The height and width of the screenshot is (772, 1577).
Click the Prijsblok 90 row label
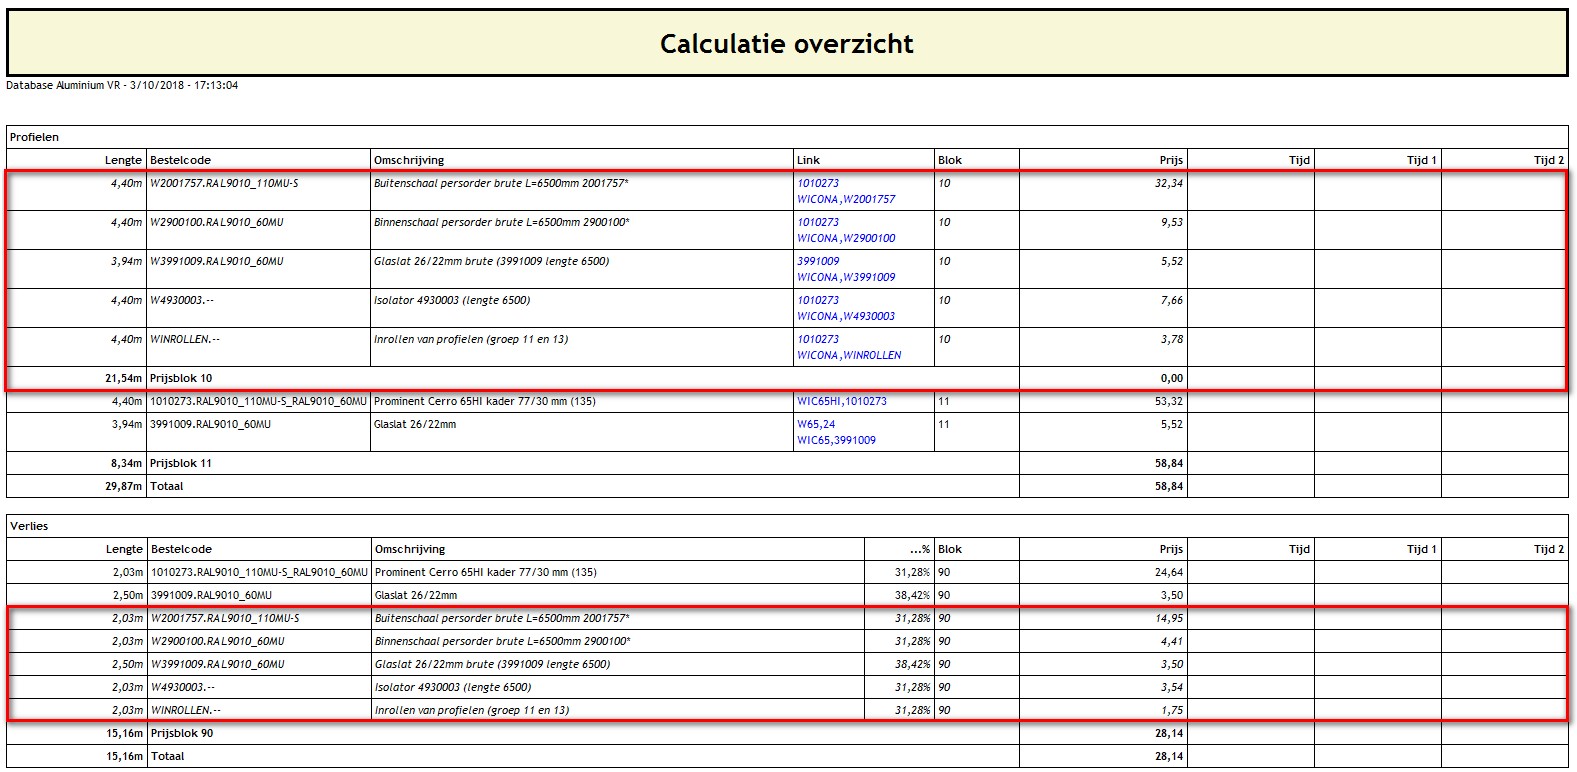[x=182, y=733]
